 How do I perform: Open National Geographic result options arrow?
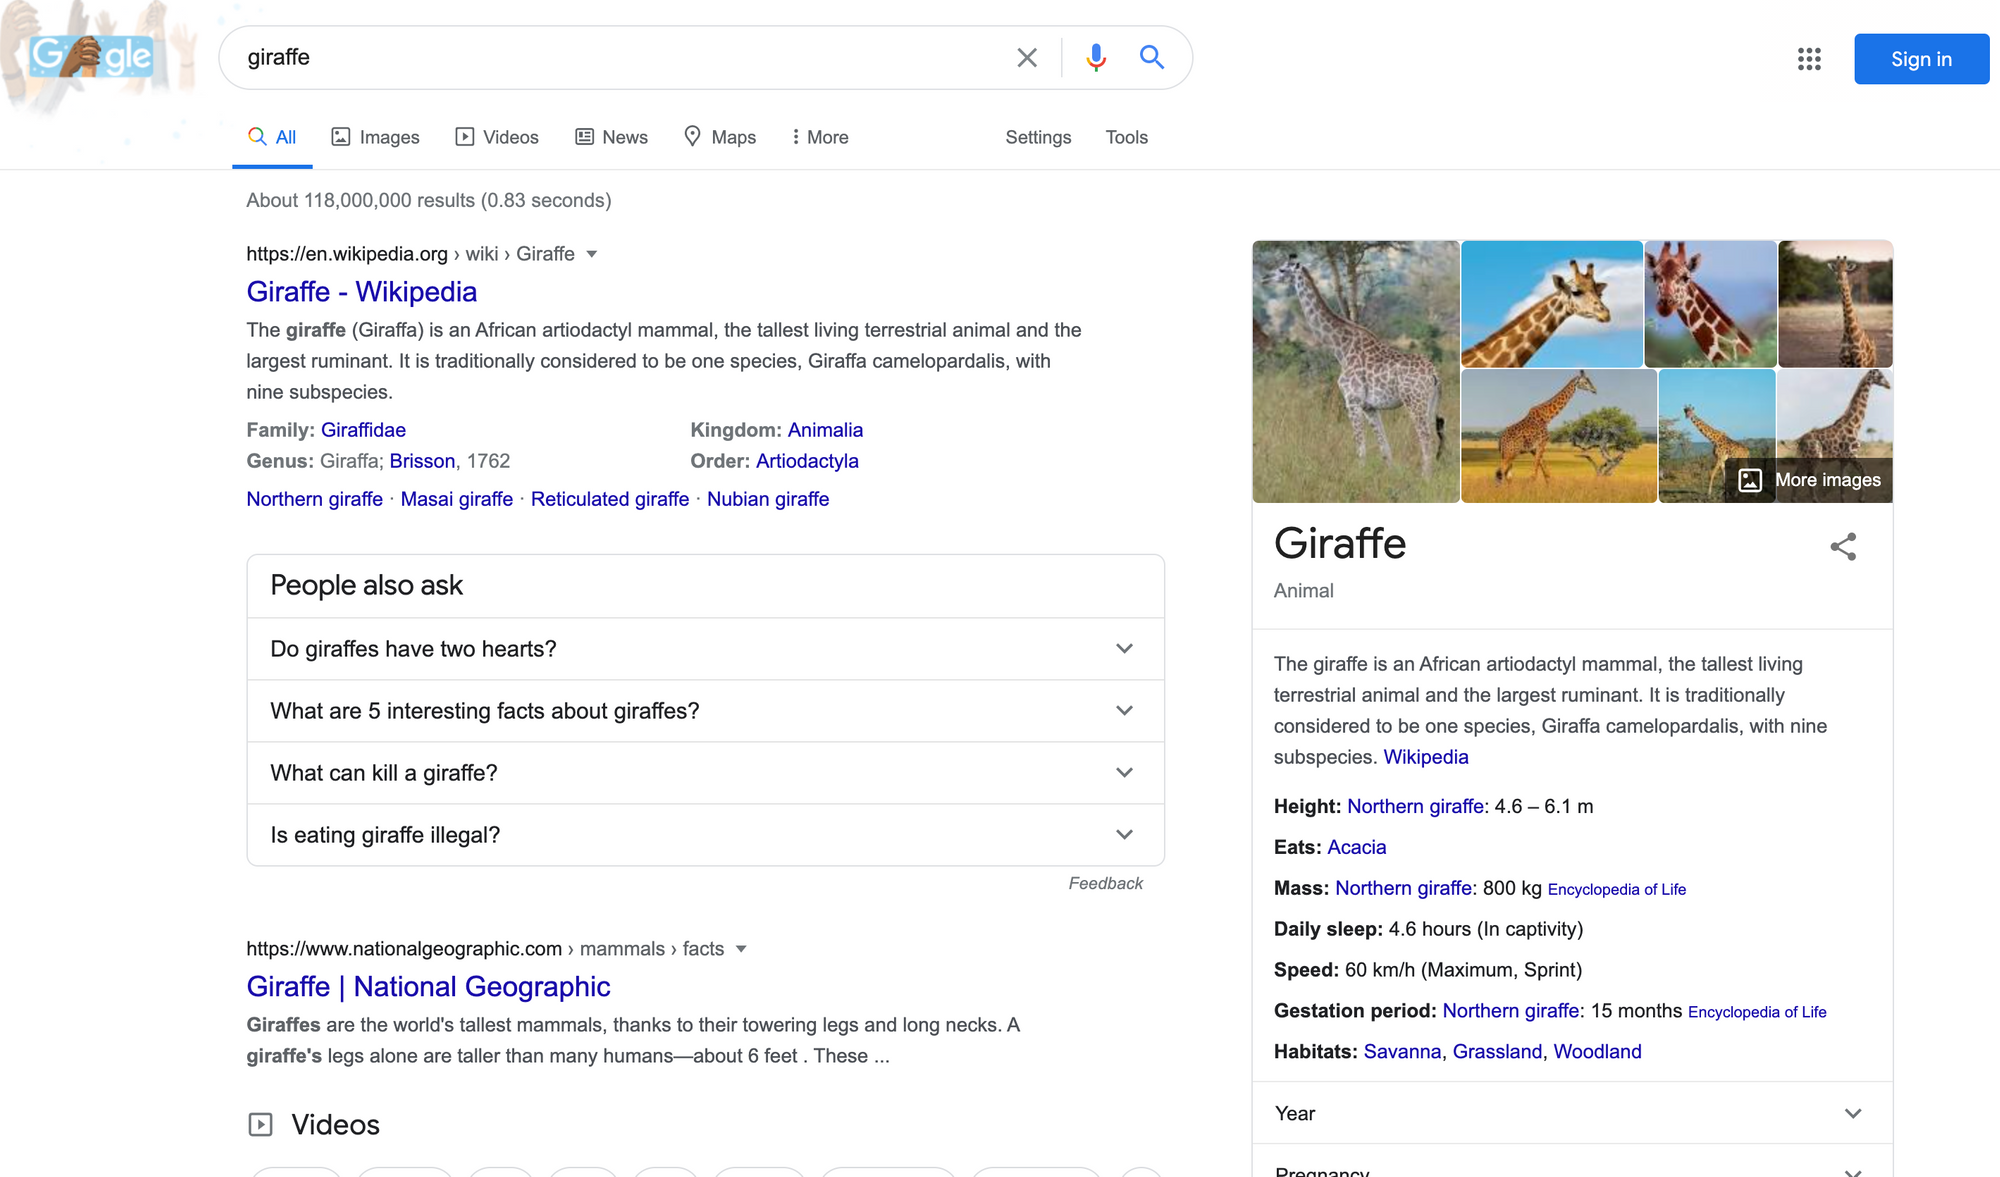pos(741,949)
